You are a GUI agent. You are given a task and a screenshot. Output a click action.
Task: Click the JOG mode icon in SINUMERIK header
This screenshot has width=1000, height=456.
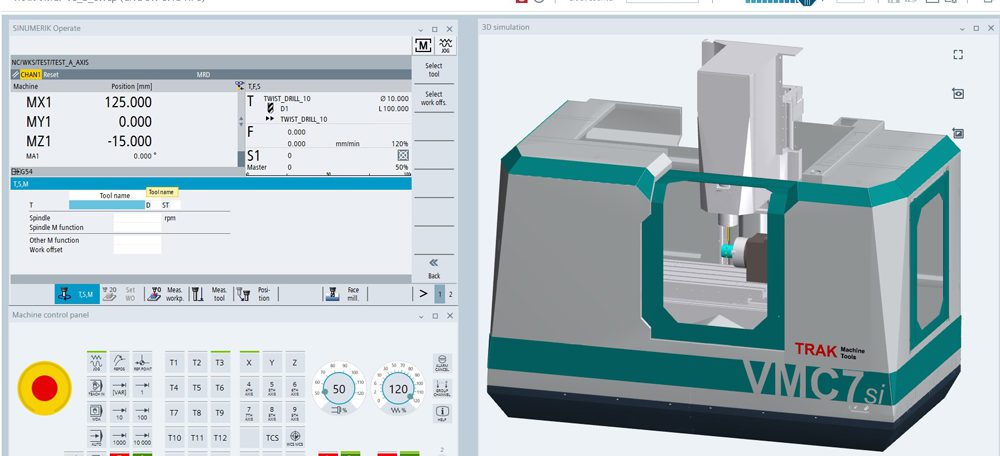click(445, 45)
